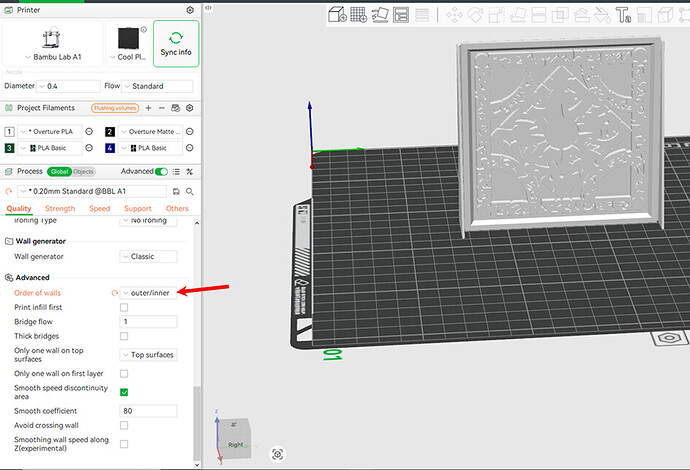
Task: Toggle the Advanced mode switch
Action: pyautogui.click(x=161, y=172)
